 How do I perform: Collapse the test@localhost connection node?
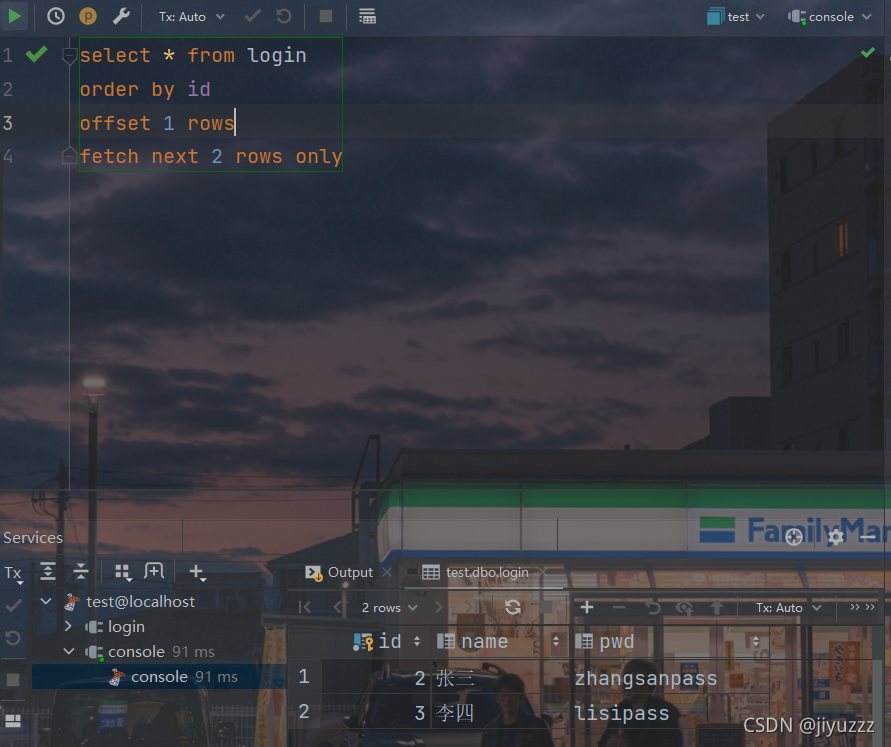(44, 601)
